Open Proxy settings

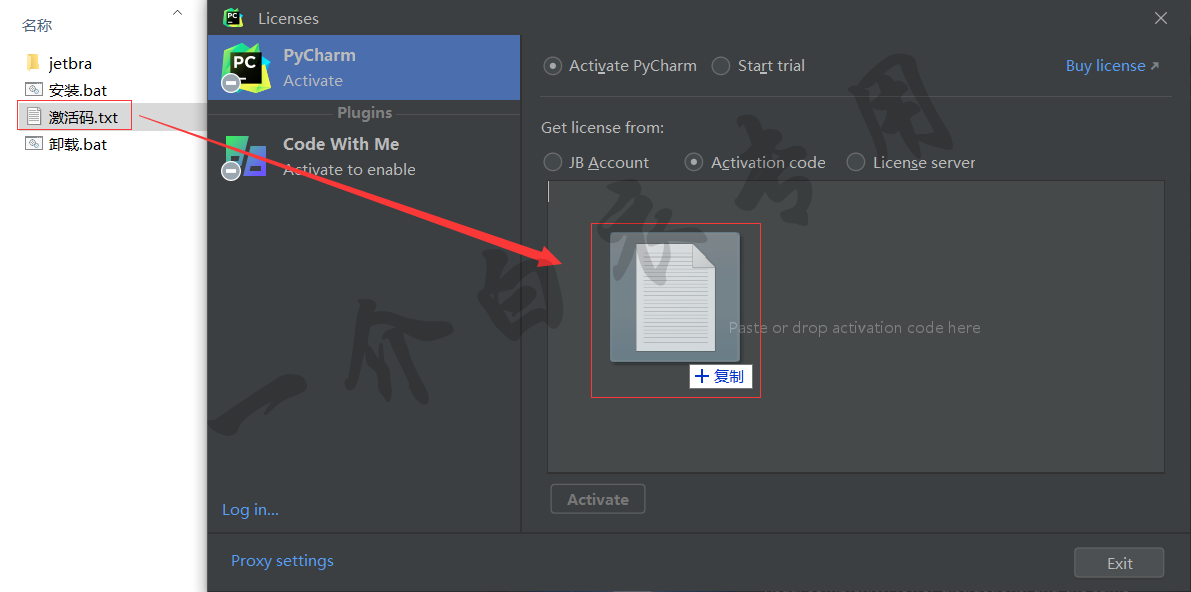pyautogui.click(x=283, y=561)
